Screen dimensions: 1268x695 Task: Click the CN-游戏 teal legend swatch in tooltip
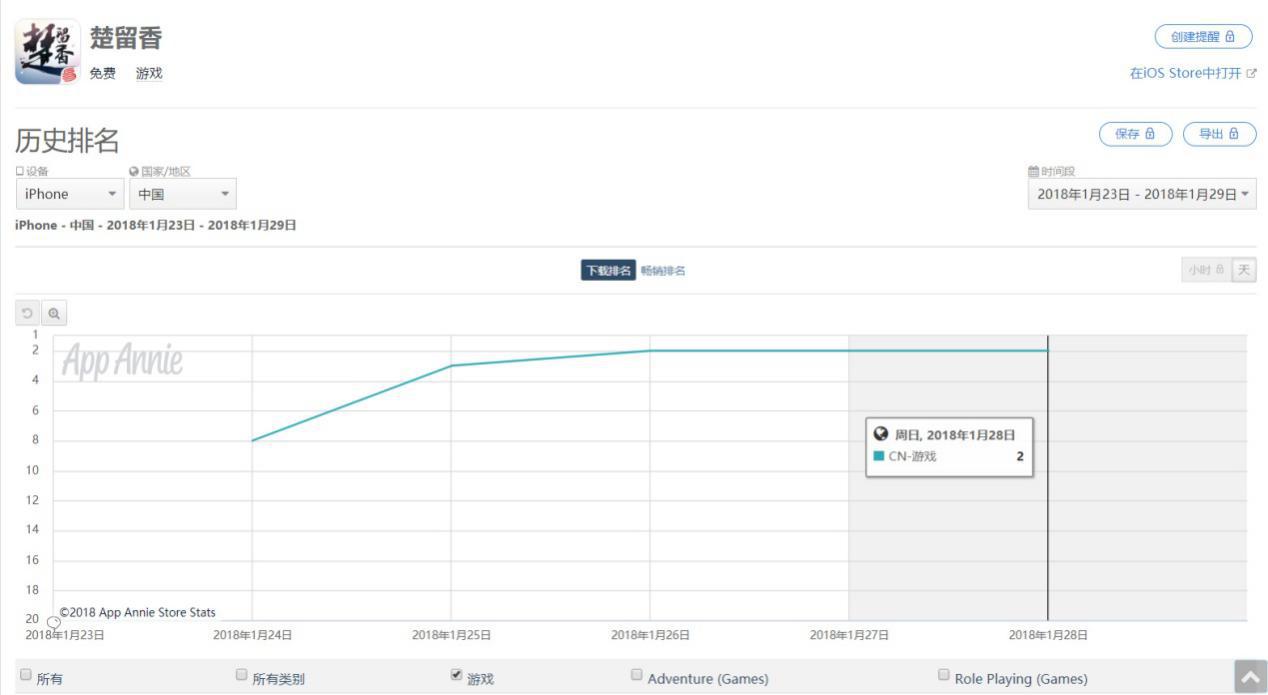point(879,456)
